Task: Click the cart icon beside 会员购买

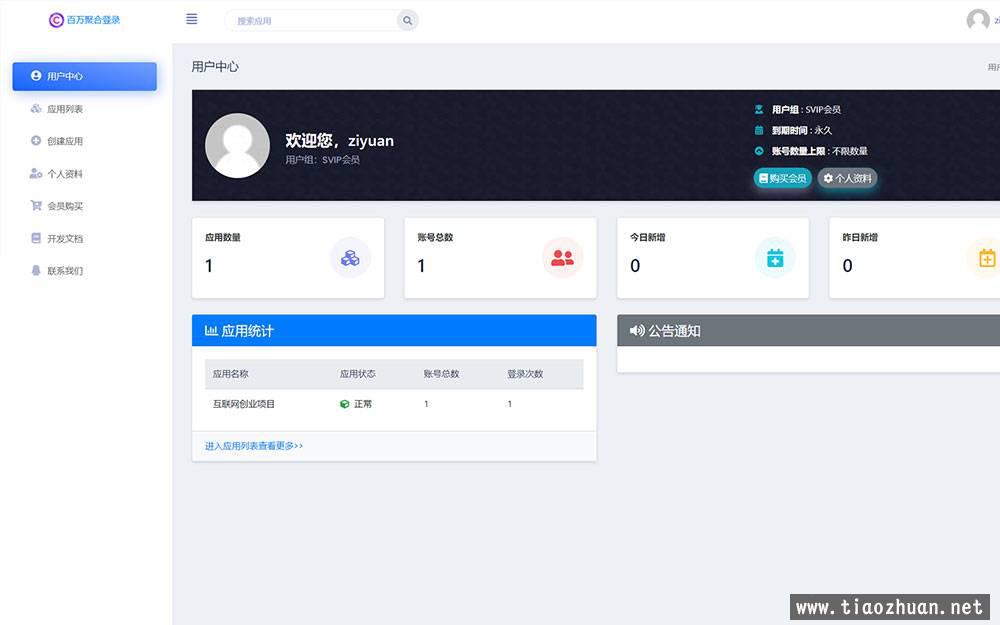Action: tap(36, 205)
